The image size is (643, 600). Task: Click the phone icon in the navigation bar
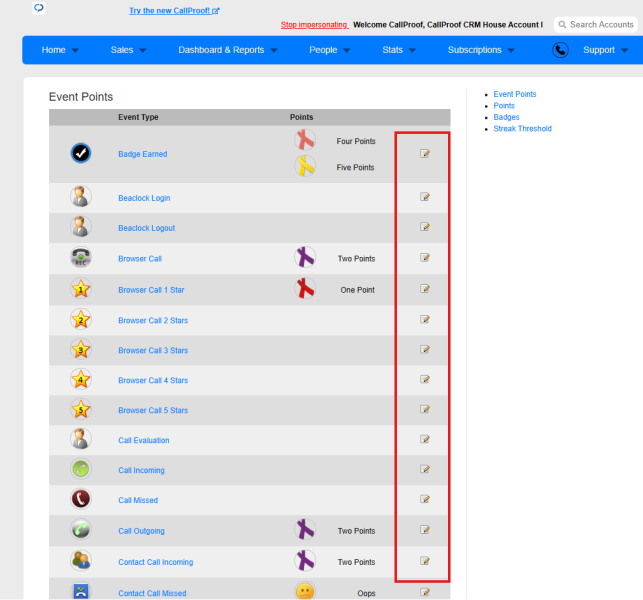560,50
